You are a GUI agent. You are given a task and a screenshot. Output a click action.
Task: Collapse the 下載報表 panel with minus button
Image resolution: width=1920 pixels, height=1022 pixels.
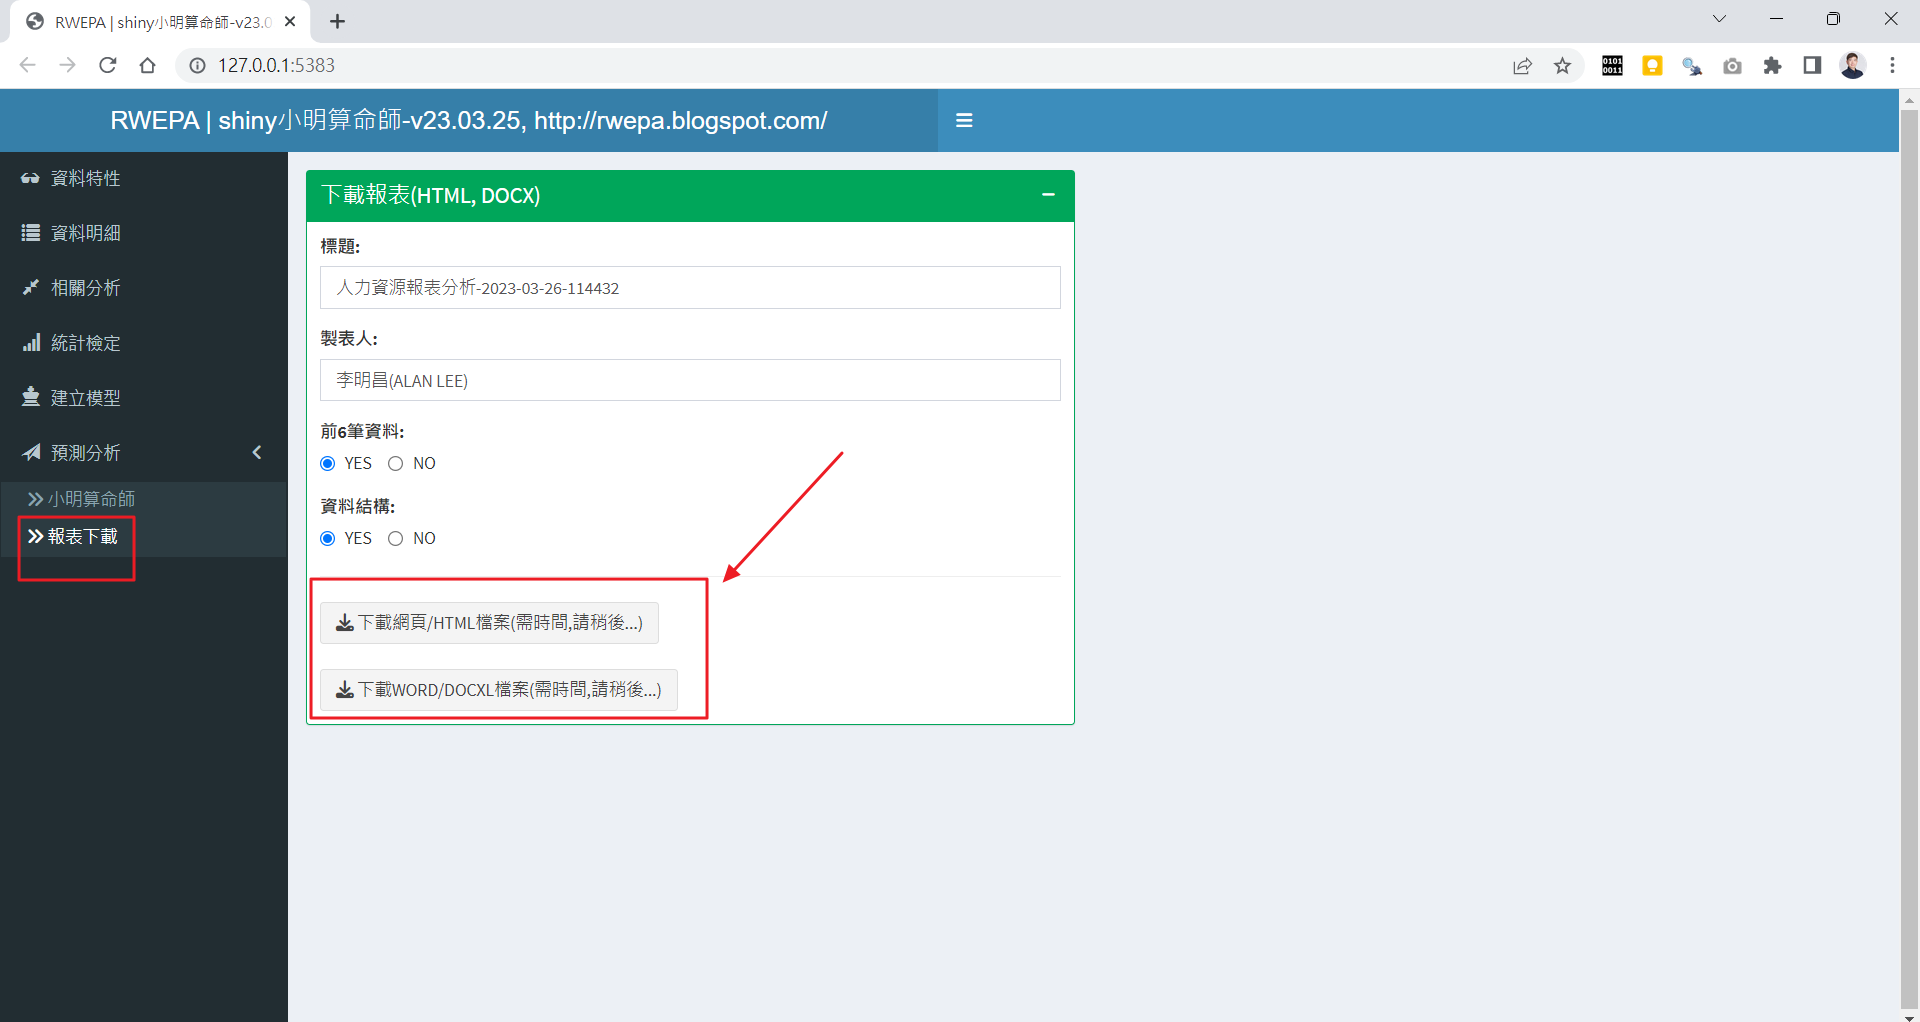click(x=1048, y=195)
